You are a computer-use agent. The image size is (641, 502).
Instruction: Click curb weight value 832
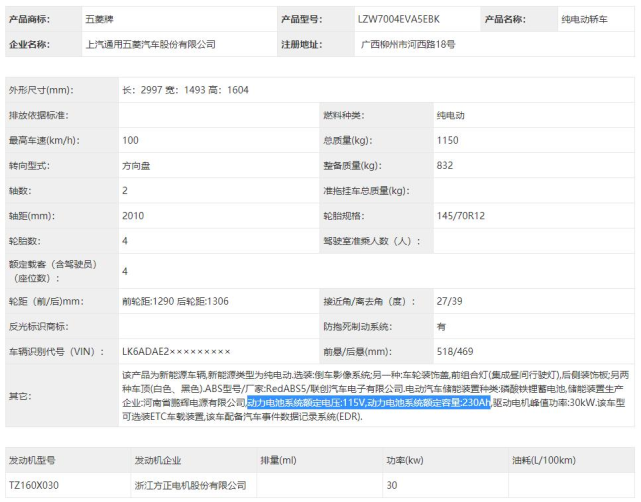tap(445, 166)
